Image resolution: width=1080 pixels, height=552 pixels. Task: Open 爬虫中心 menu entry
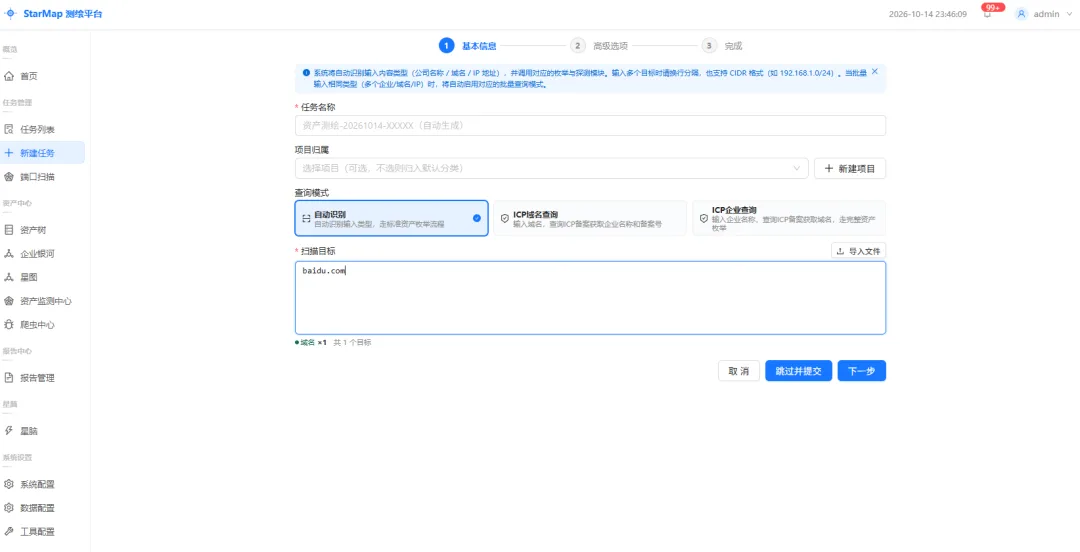(x=43, y=324)
